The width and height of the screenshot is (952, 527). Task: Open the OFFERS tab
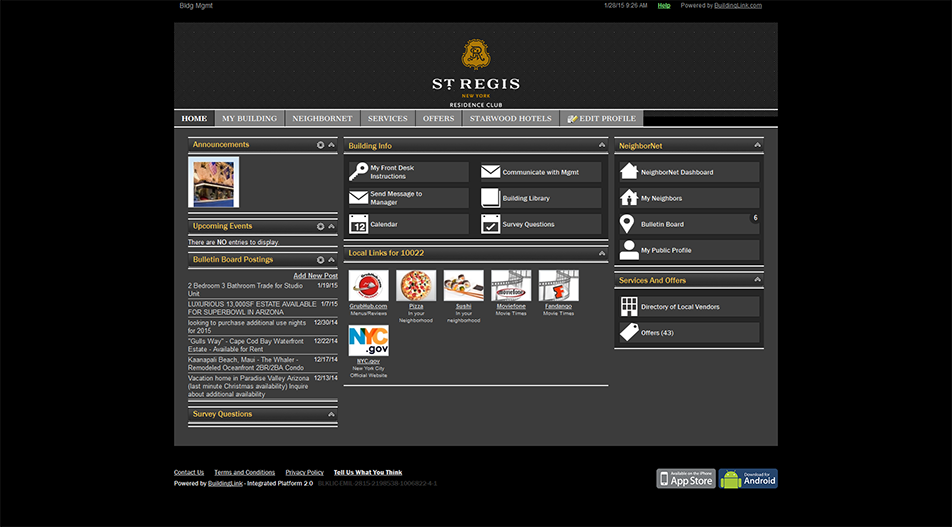pyautogui.click(x=438, y=118)
